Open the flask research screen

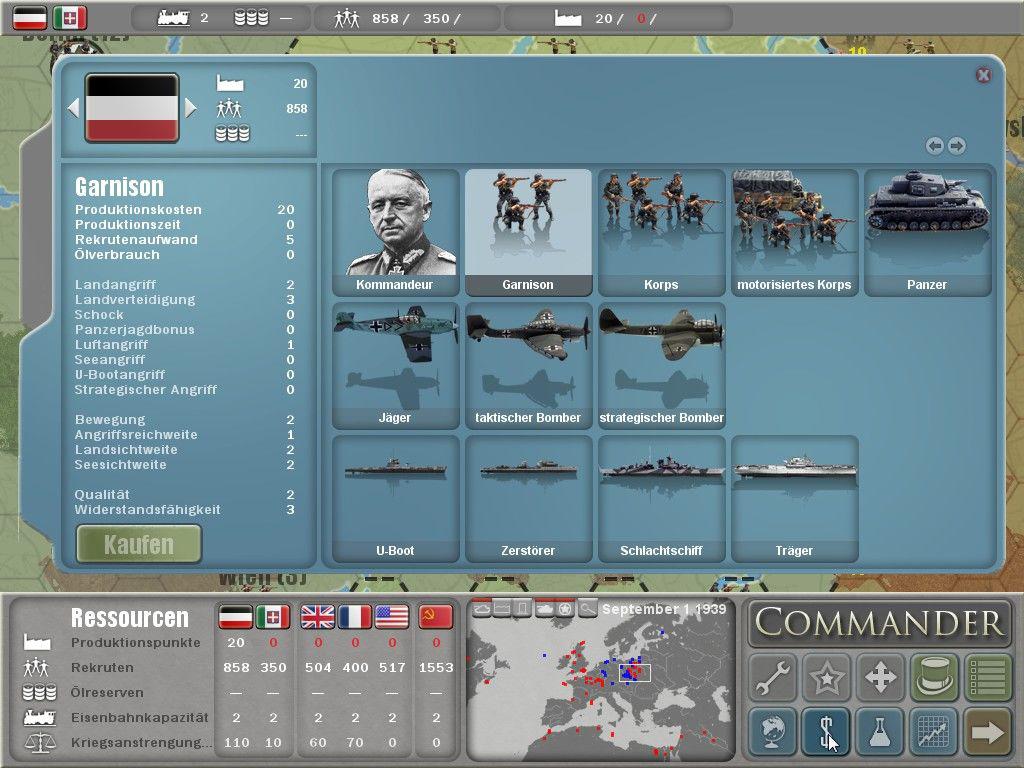coord(880,731)
